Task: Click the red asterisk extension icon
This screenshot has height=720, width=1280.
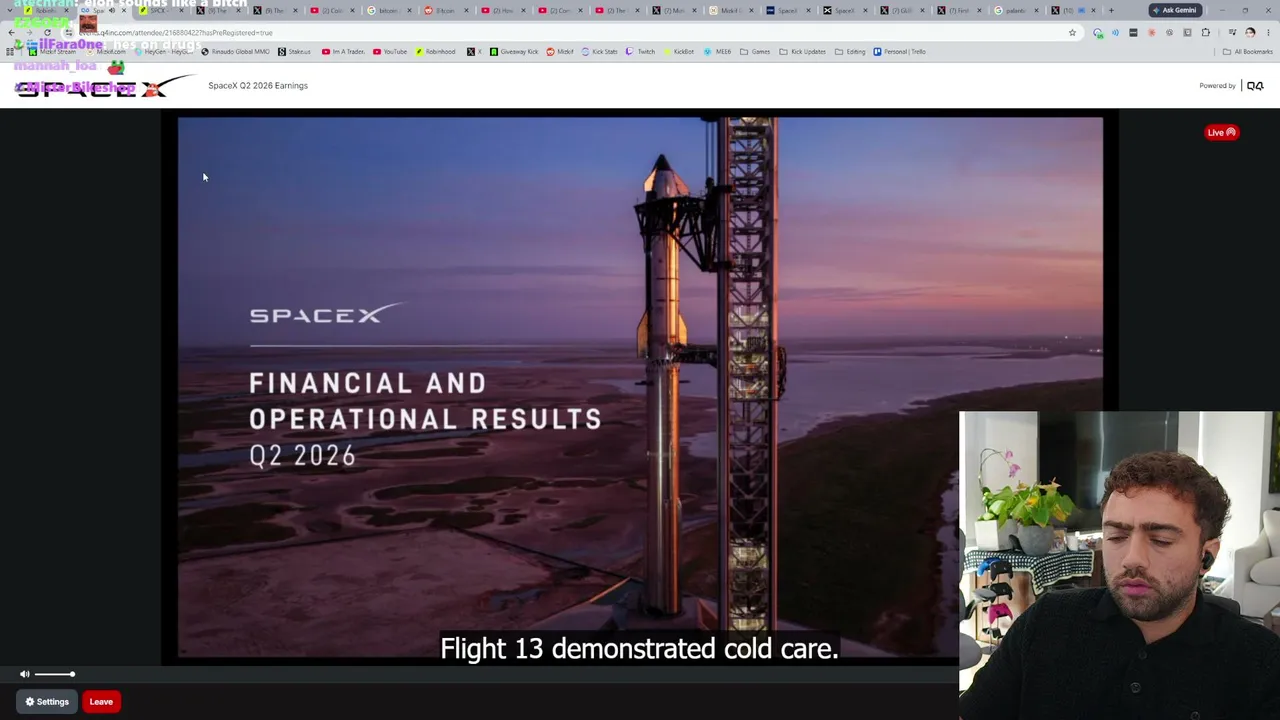Action: [x=1151, y=33]
